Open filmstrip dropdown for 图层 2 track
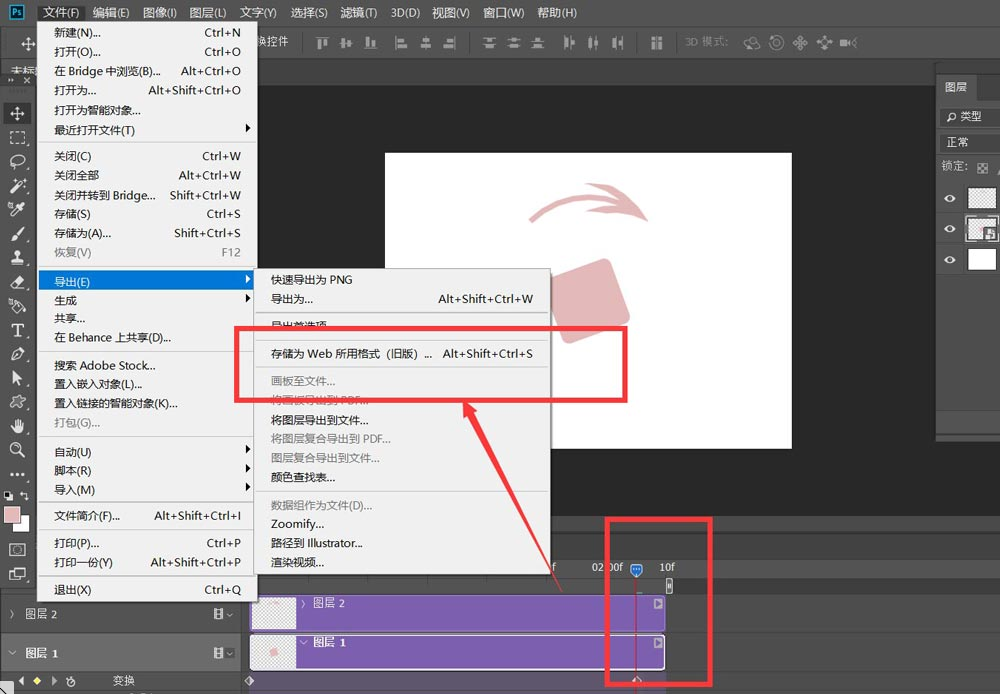This screenshot has height=694, width=1002. [x=223, y=613]
